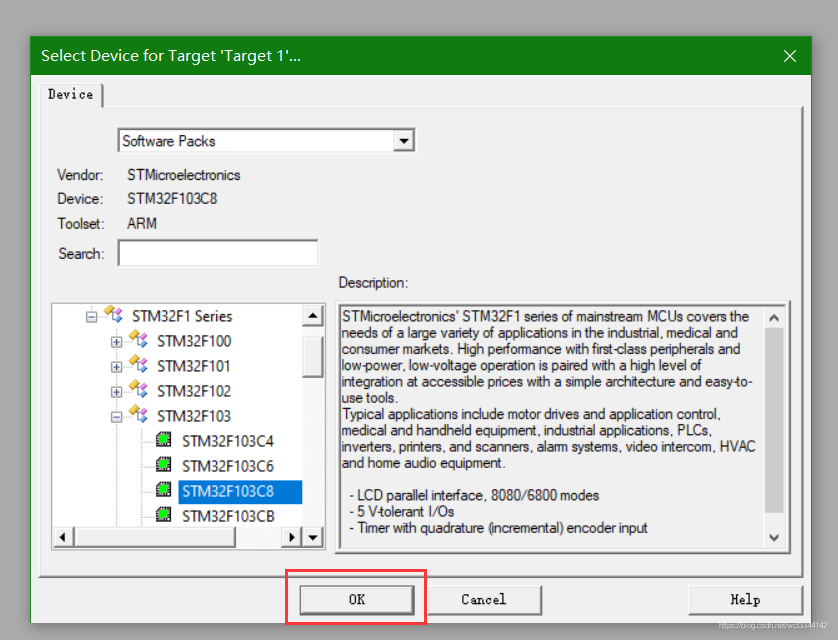
Task: Click the chip icon beside STM32F103C4
Action: (164, 440)
